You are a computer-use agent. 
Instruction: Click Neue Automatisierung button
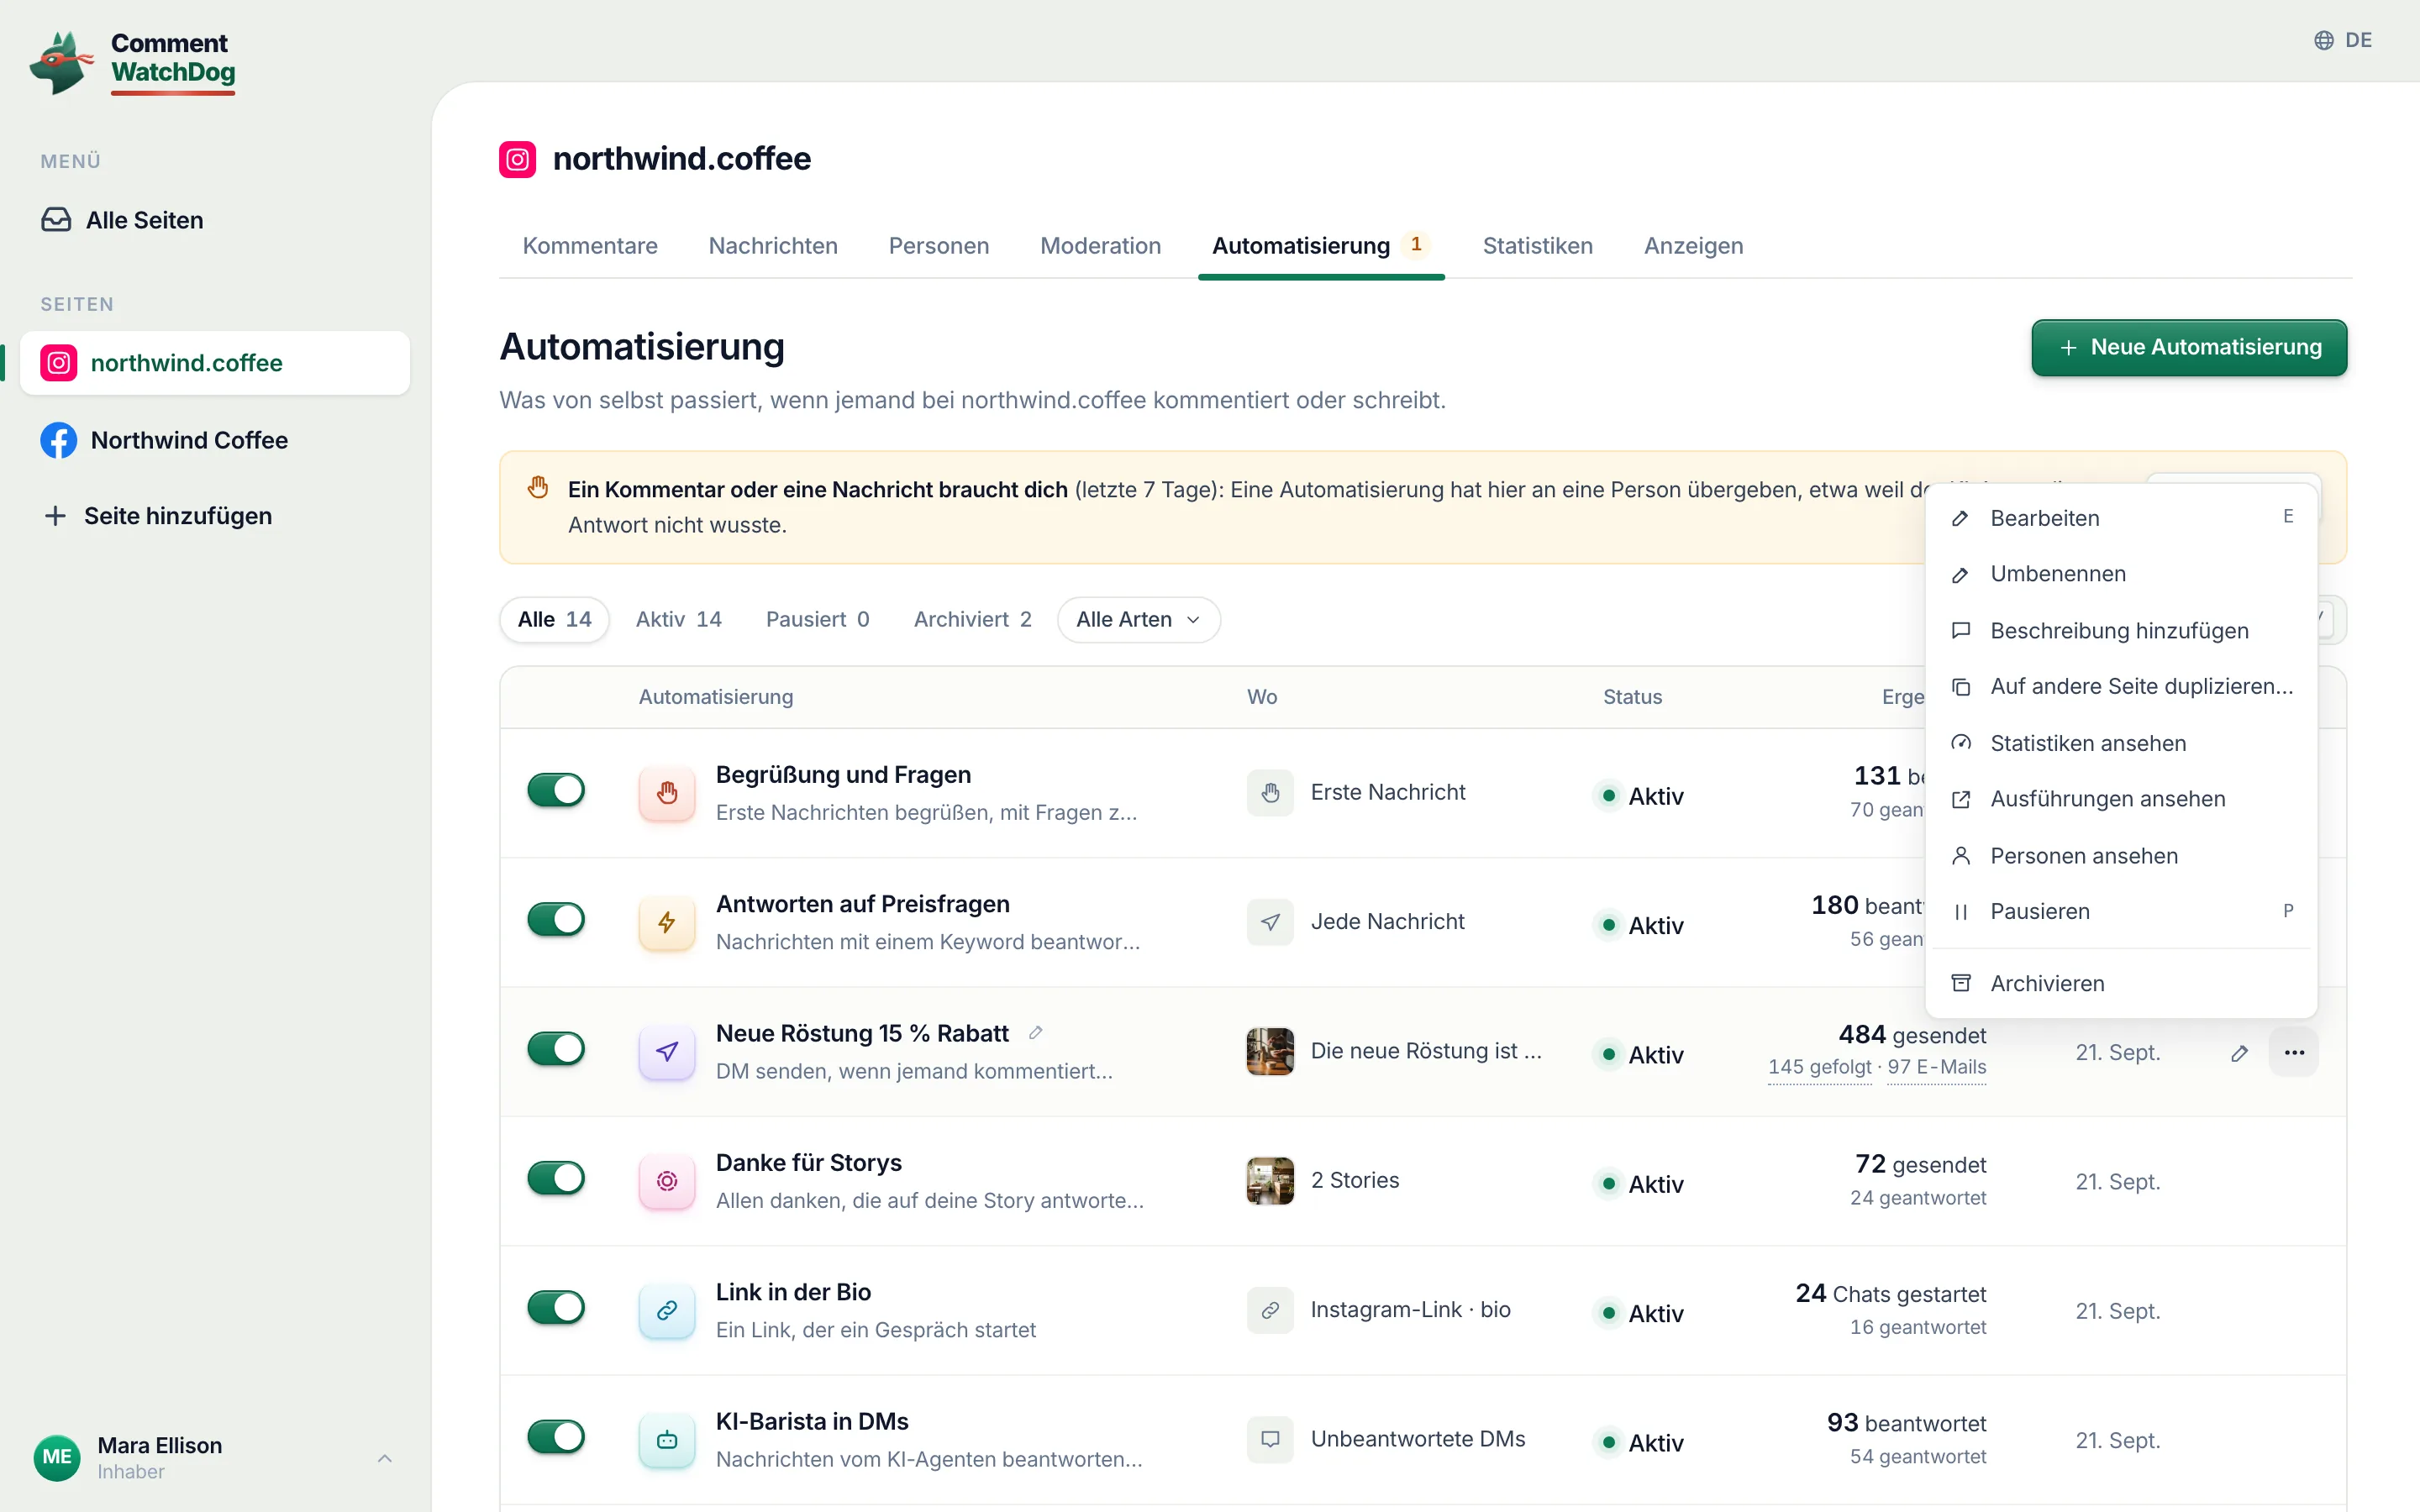point(2189,347)
